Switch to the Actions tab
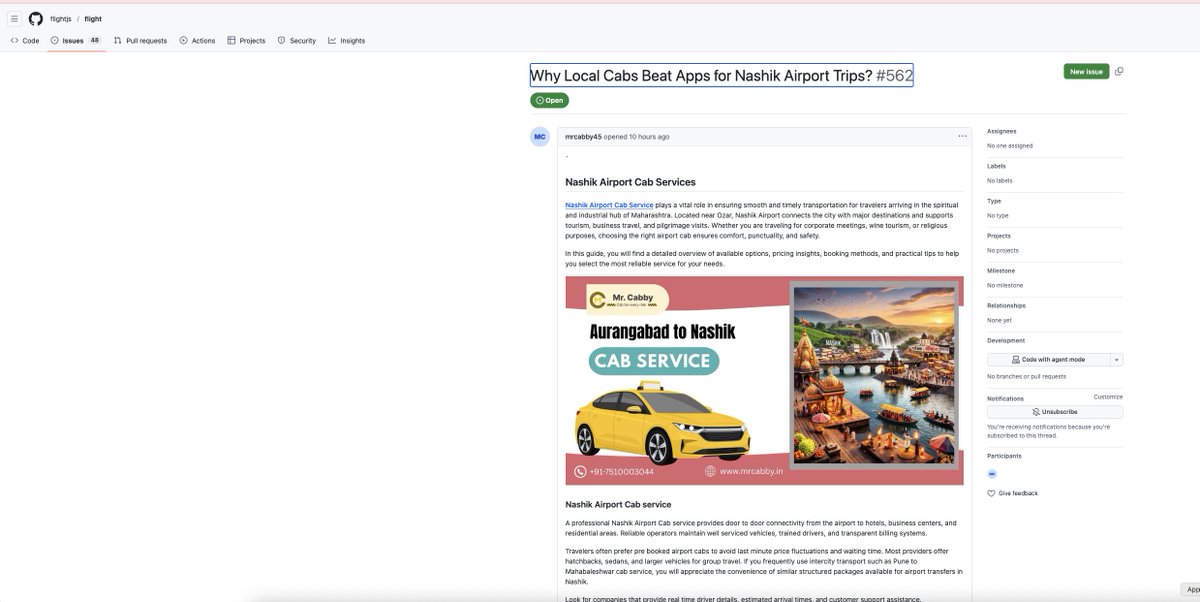1200x602 pixels. [197, 41]
